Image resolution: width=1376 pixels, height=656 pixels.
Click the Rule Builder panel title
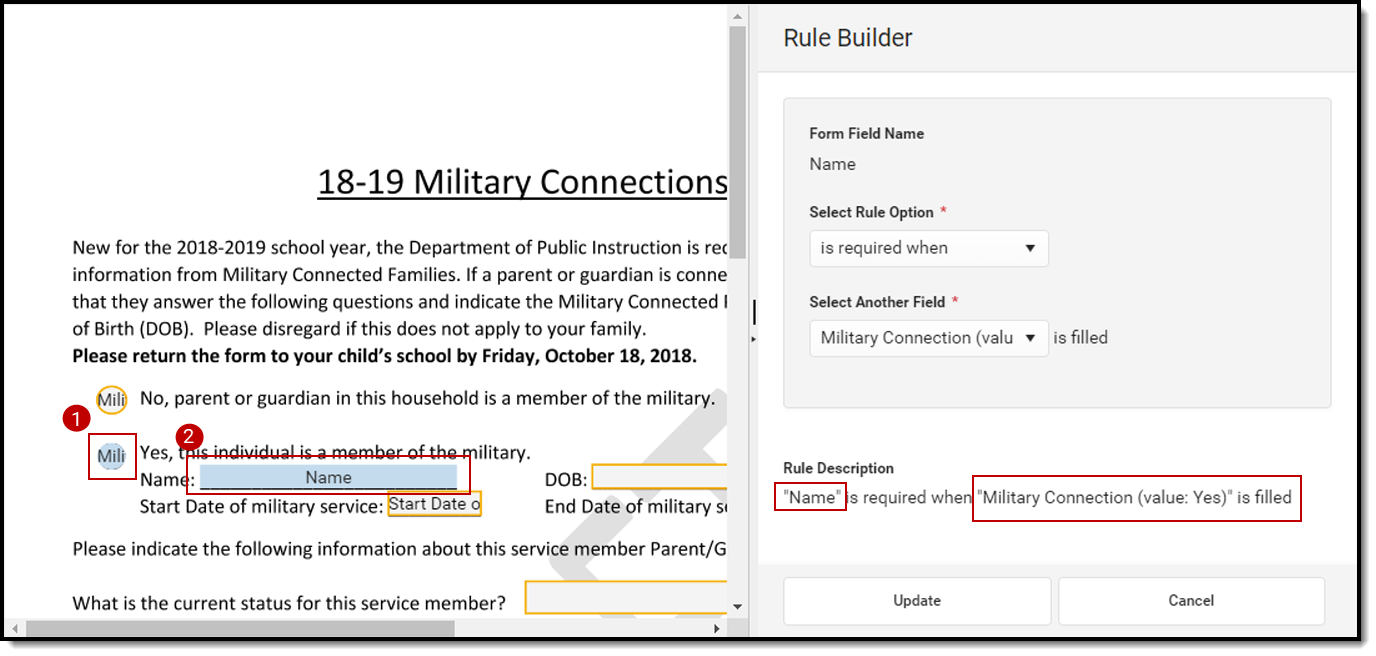click(x=846, y=37)
